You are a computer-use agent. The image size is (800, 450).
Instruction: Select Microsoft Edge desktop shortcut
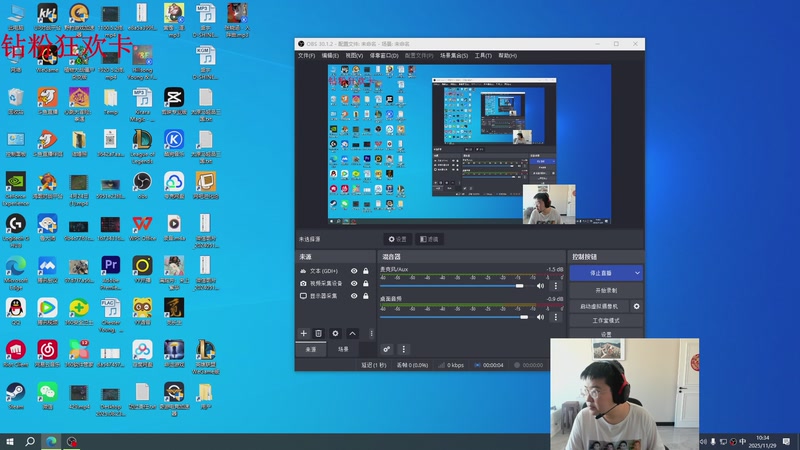[x=16, y=272]
